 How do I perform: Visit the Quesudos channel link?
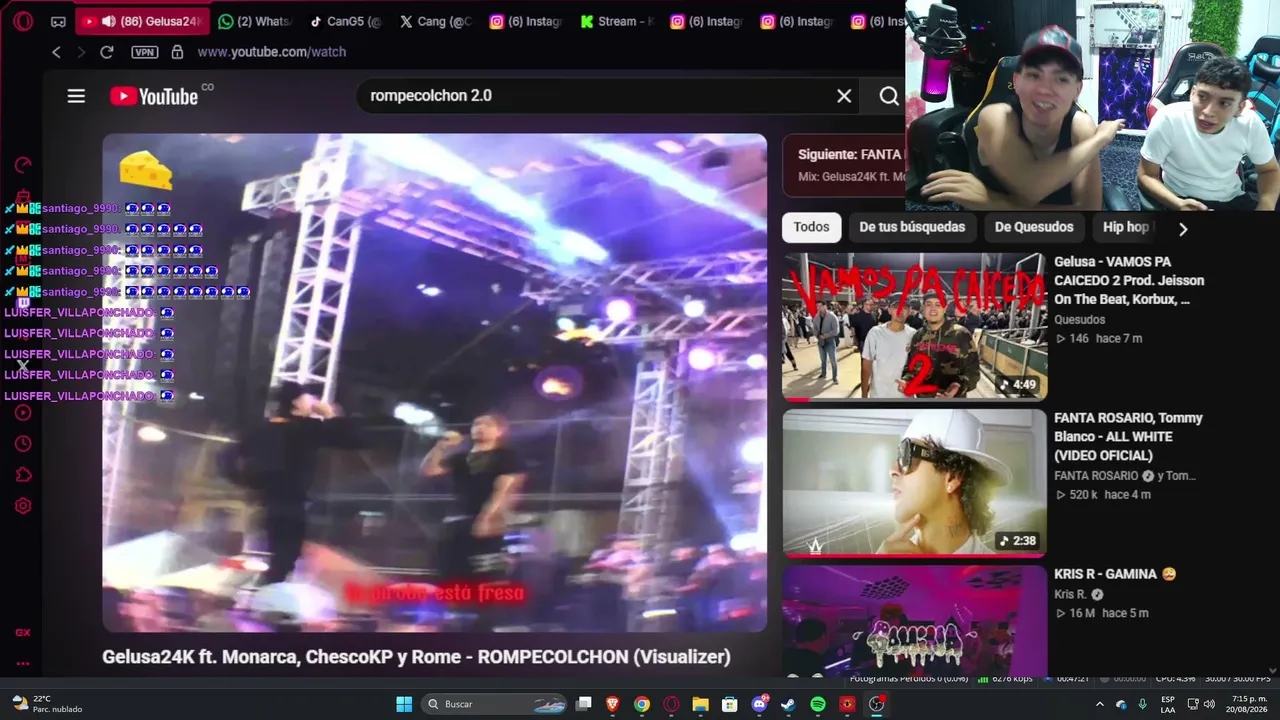pyautogui.click(x=1079, y=320)
